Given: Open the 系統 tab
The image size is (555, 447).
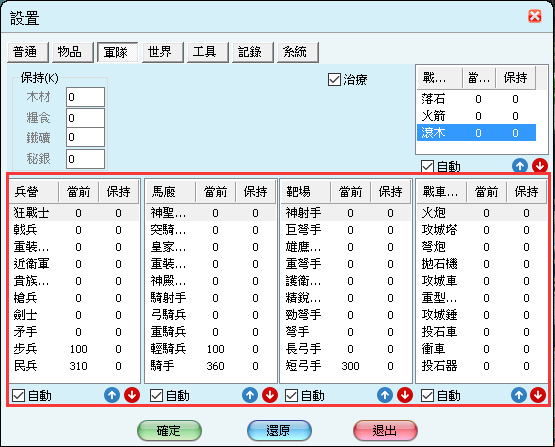Looking at the screenshot, I should 298,52.
